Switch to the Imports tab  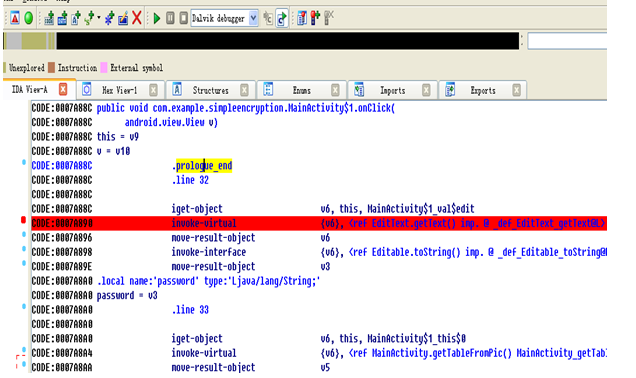tap(393, 90)
